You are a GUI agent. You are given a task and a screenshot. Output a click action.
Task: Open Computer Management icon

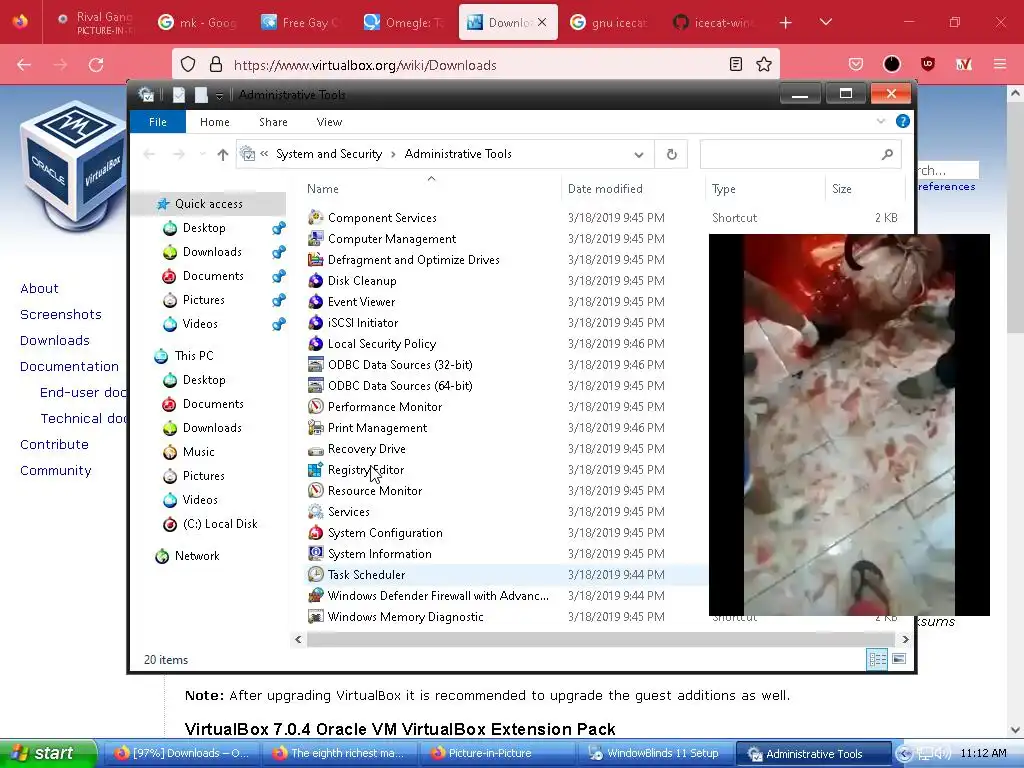[x=315, y=238]
